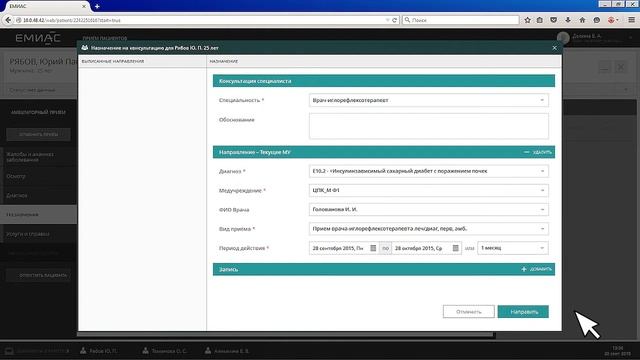Screen dimensions: 640x360
Task: Click the Pocket shield icon in the toolbar
Action: point(553,20)
